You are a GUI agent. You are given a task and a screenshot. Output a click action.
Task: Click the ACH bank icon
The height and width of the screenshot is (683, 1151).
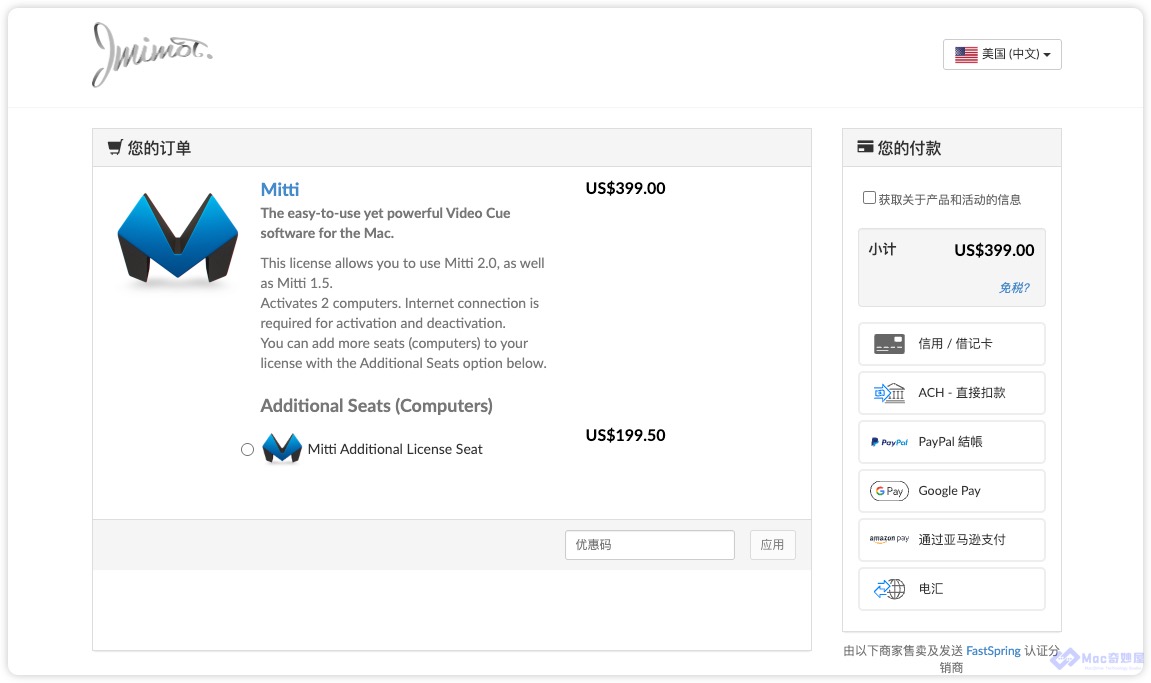[889, 393]
